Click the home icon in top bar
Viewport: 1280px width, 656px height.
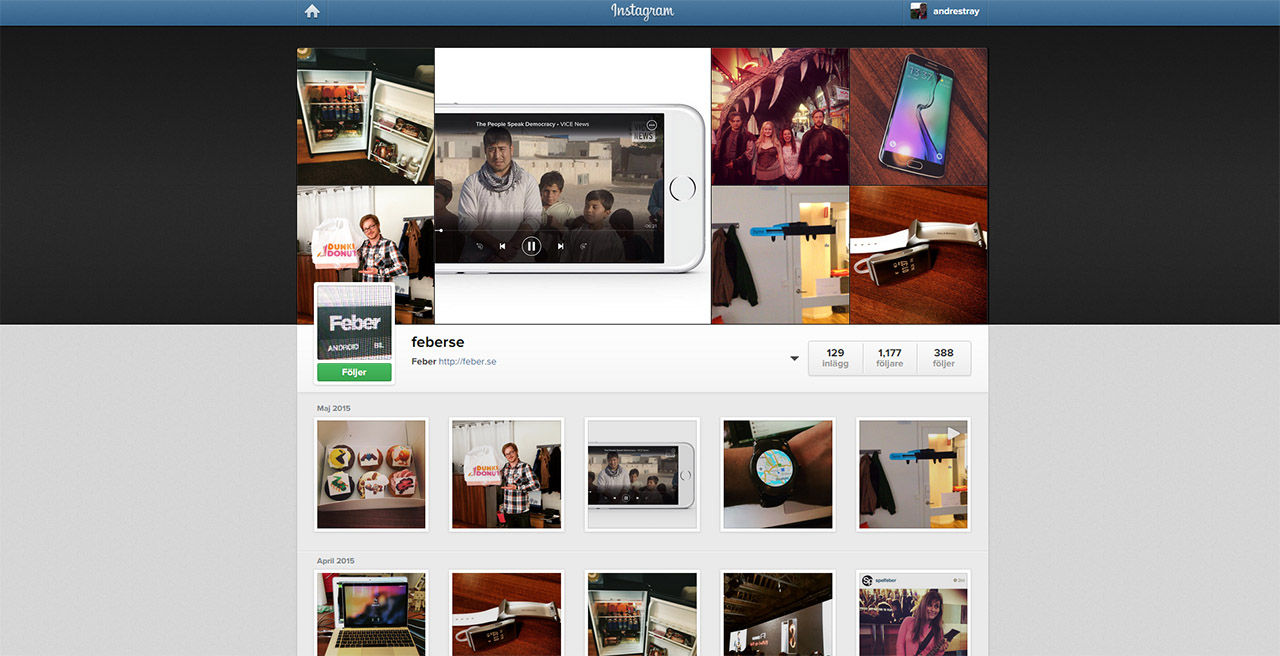pos(312,12)
